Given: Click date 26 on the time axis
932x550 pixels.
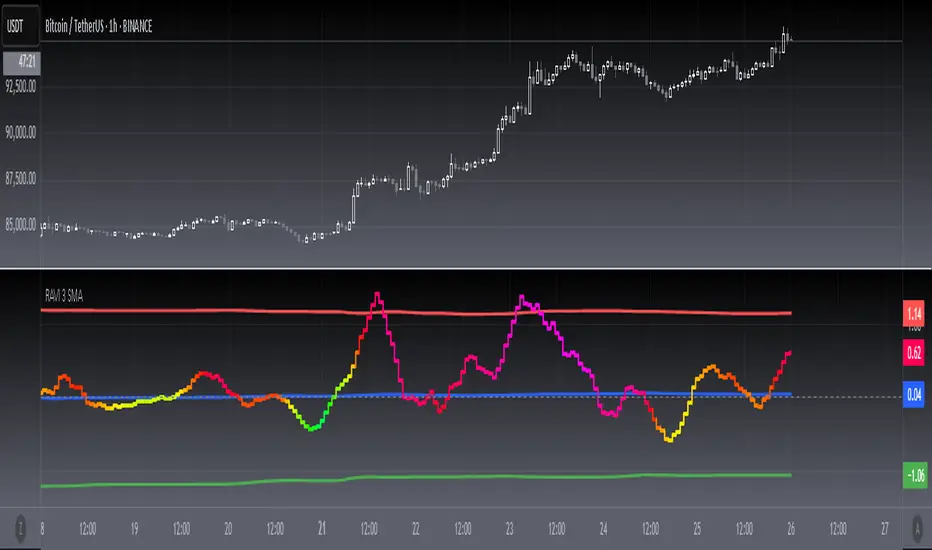Looking at the screenshot, I should pyautogui.click(x=791, y=529).
